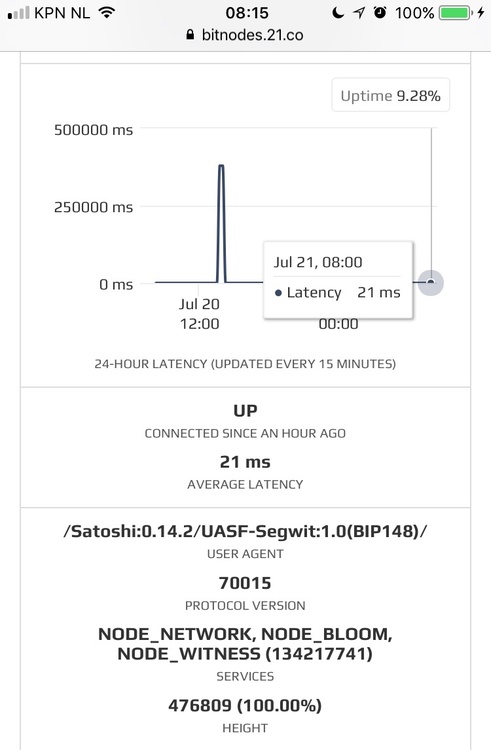
Task: Tap the alarm clock status icon
Action: [380, 12]
